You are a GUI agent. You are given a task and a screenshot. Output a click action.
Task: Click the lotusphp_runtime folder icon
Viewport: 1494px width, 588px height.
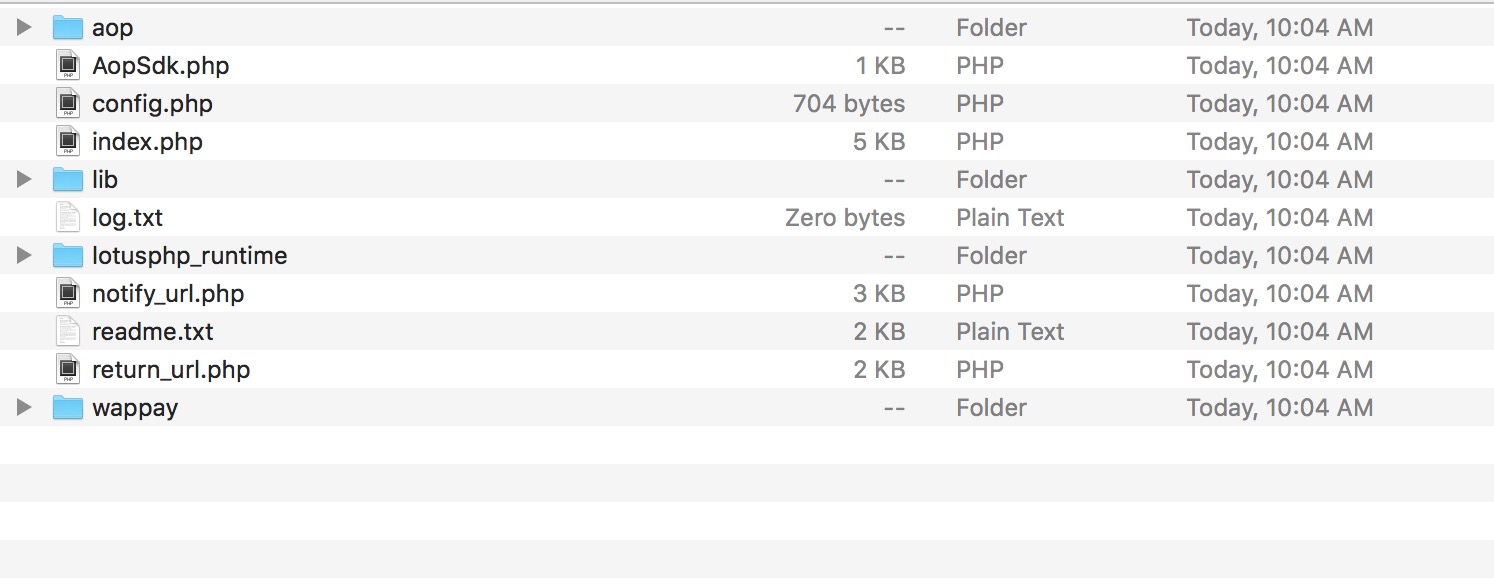tap(67, 255)
